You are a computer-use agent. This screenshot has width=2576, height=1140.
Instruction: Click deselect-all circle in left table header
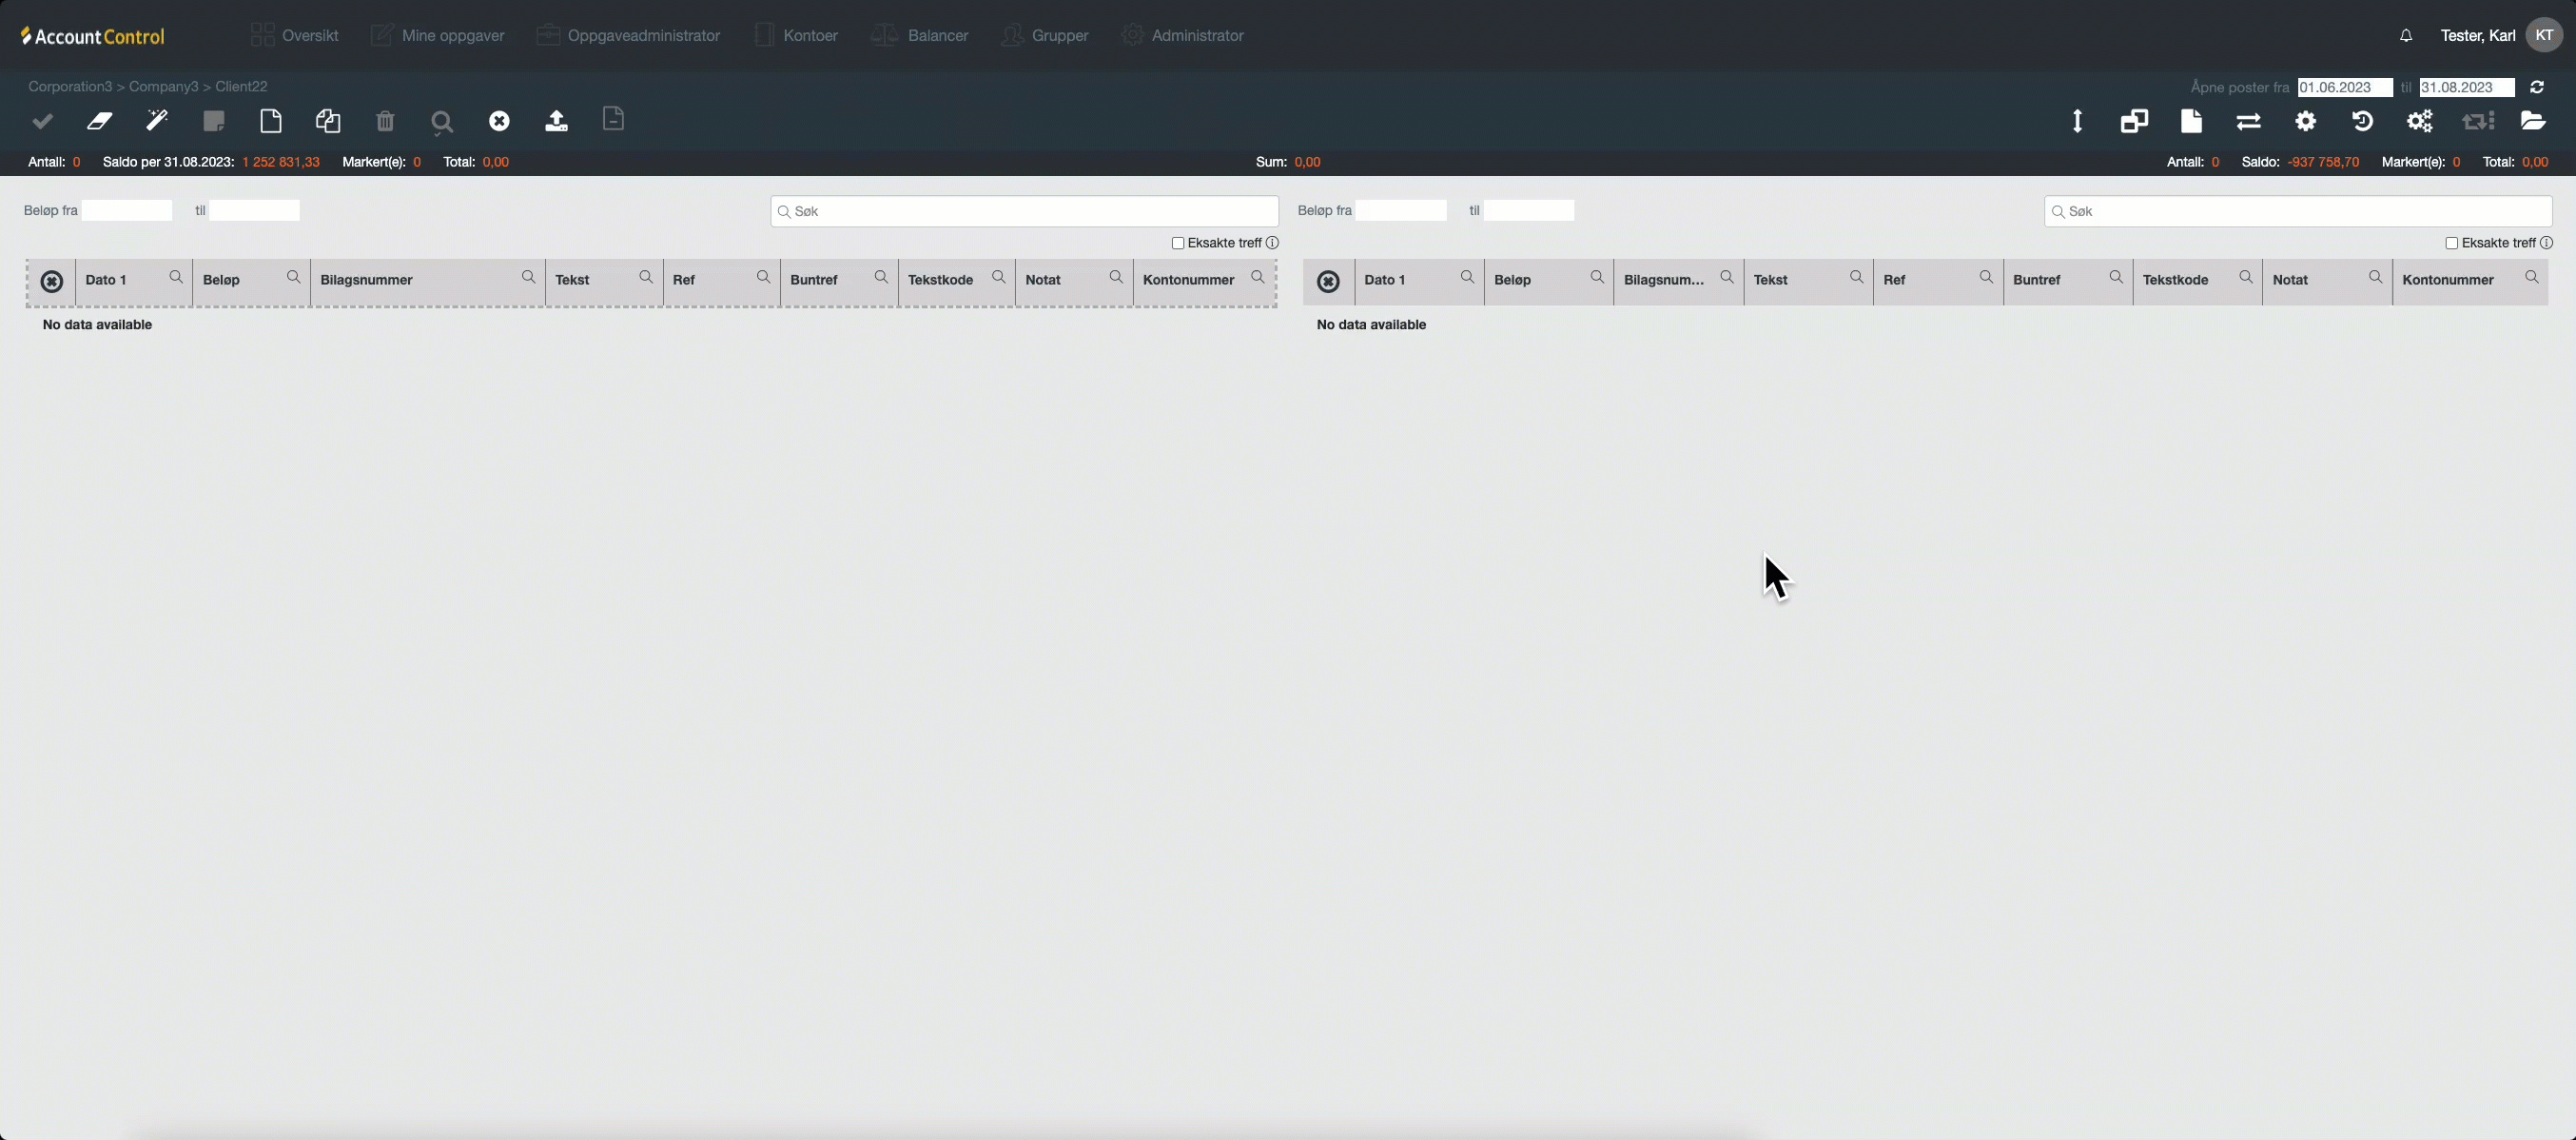(x=52, y=282)
